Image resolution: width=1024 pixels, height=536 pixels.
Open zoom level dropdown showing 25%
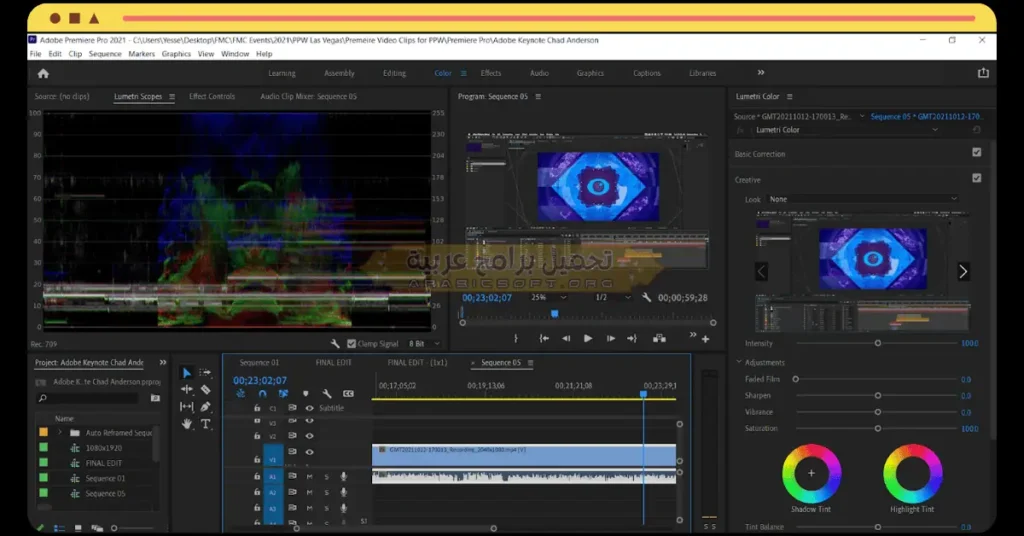pos(549,297)
